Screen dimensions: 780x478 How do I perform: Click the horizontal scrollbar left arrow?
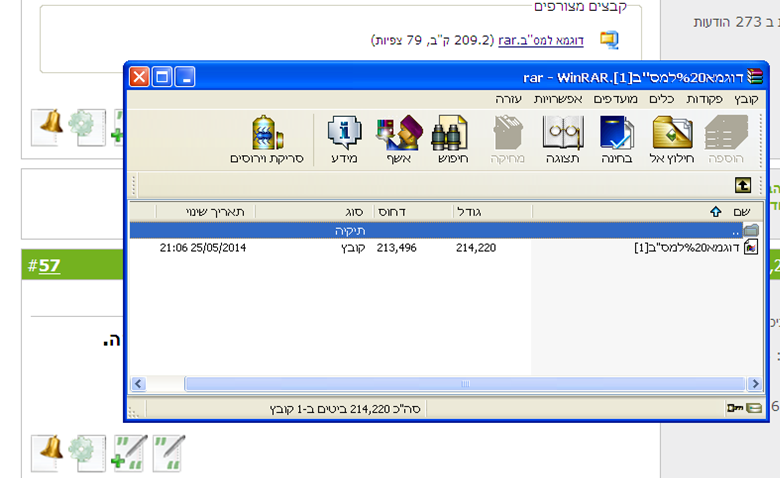point(138,383)
